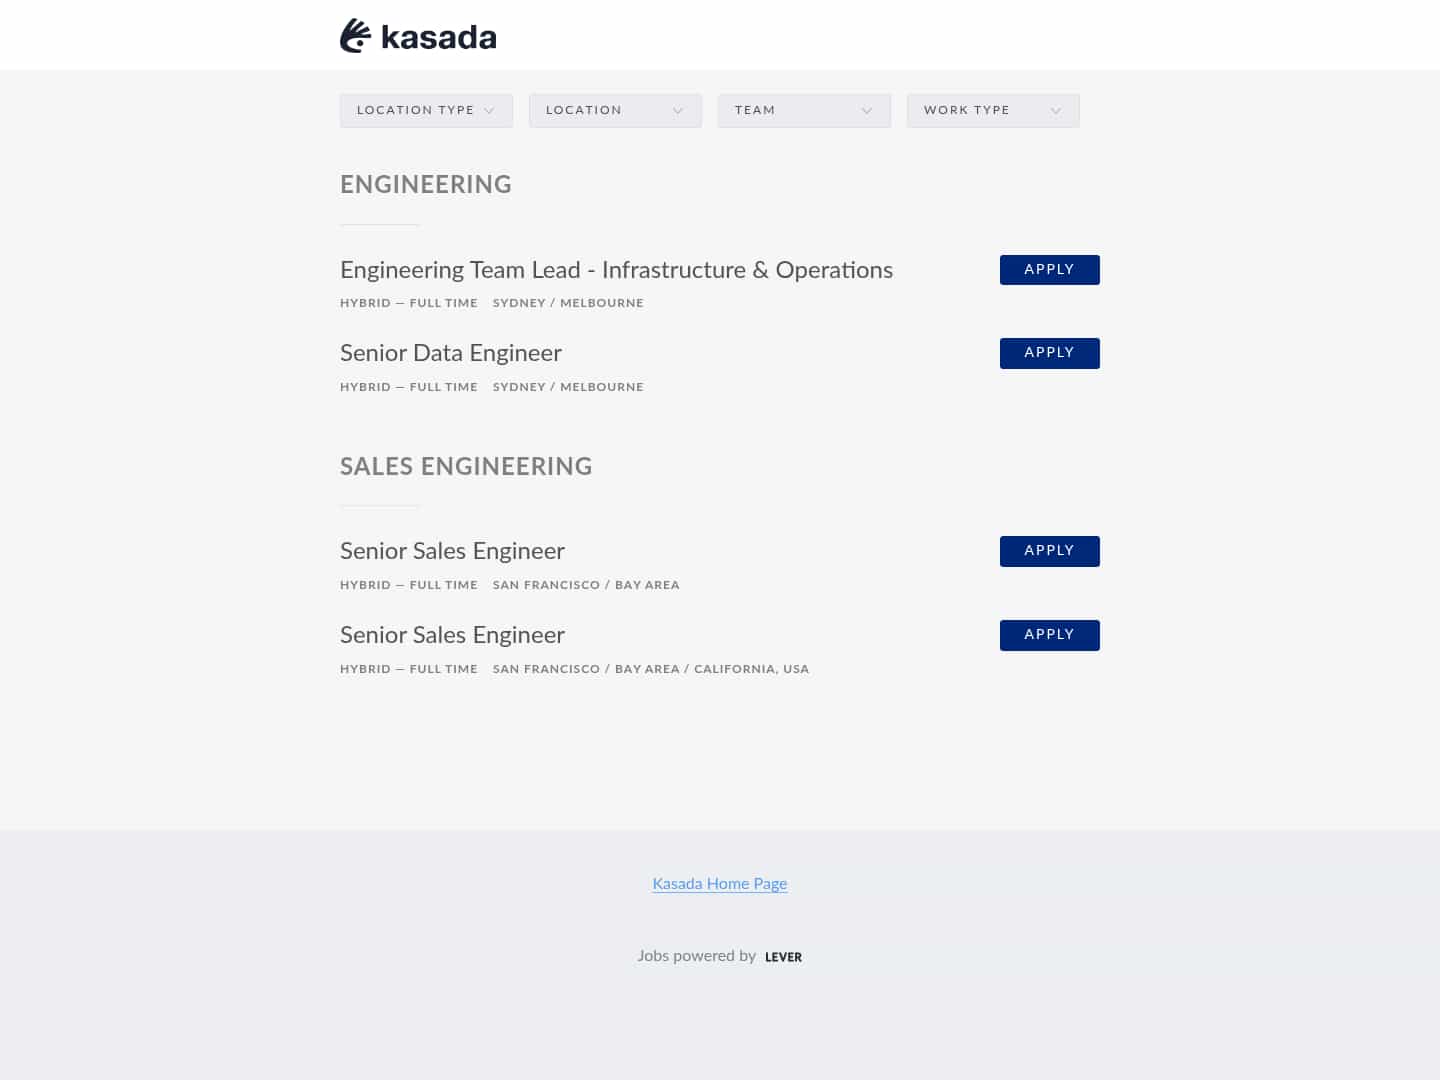Open the Engineering Team Lead job posting
This screenshot has width=1440, height=1080.
[616, 270]
